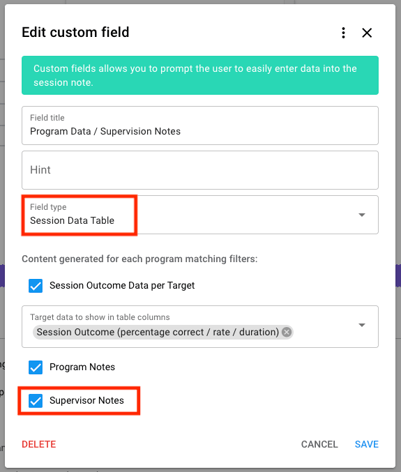This screenshot has width=401, height=472.
Task: Save the custom field changes
Action: tap(366, 444)
